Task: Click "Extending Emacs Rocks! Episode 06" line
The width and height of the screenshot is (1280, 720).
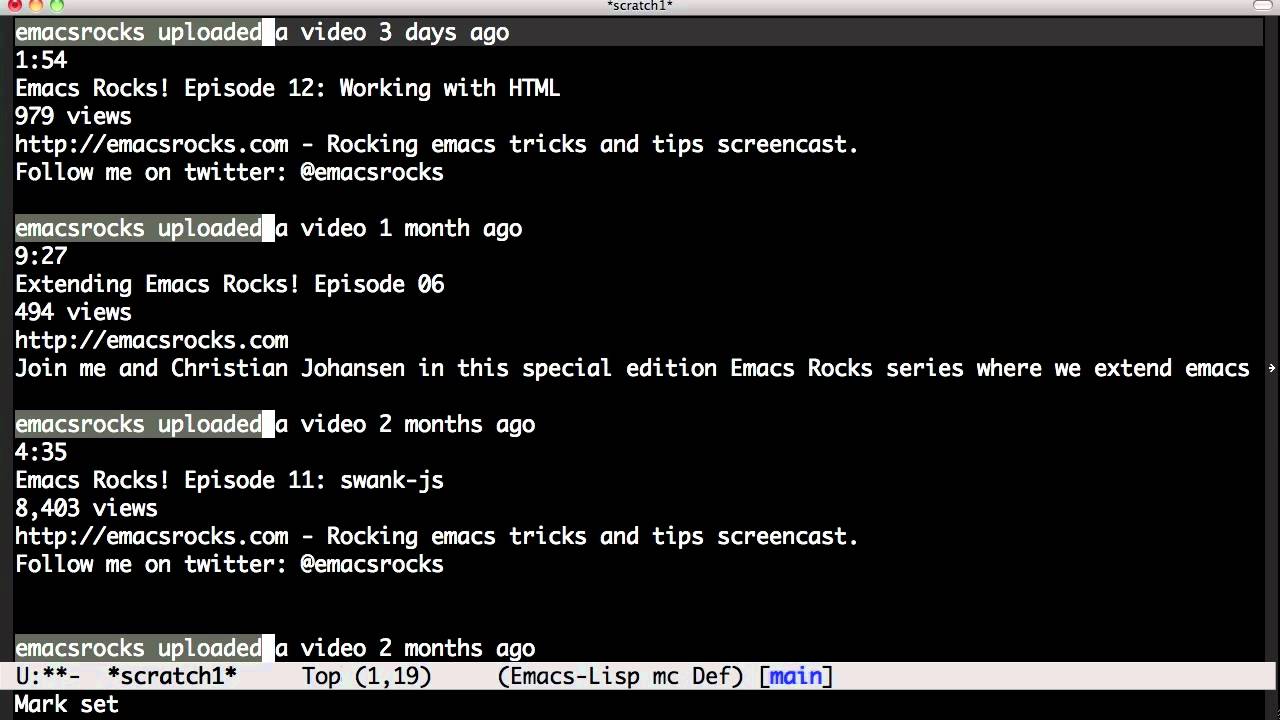Action: (229, 284)
